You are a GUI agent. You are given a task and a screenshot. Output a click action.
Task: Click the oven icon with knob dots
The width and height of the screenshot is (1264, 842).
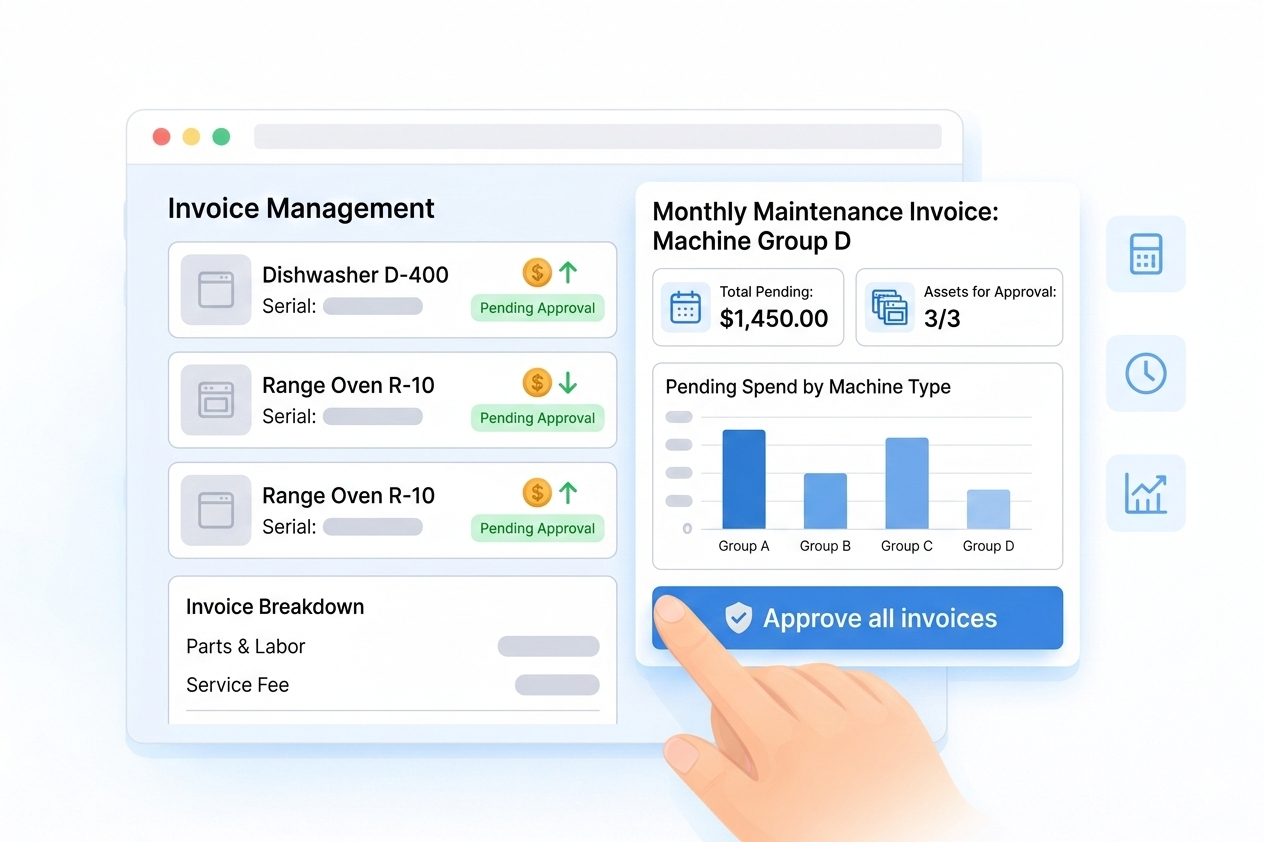point(216,400)
